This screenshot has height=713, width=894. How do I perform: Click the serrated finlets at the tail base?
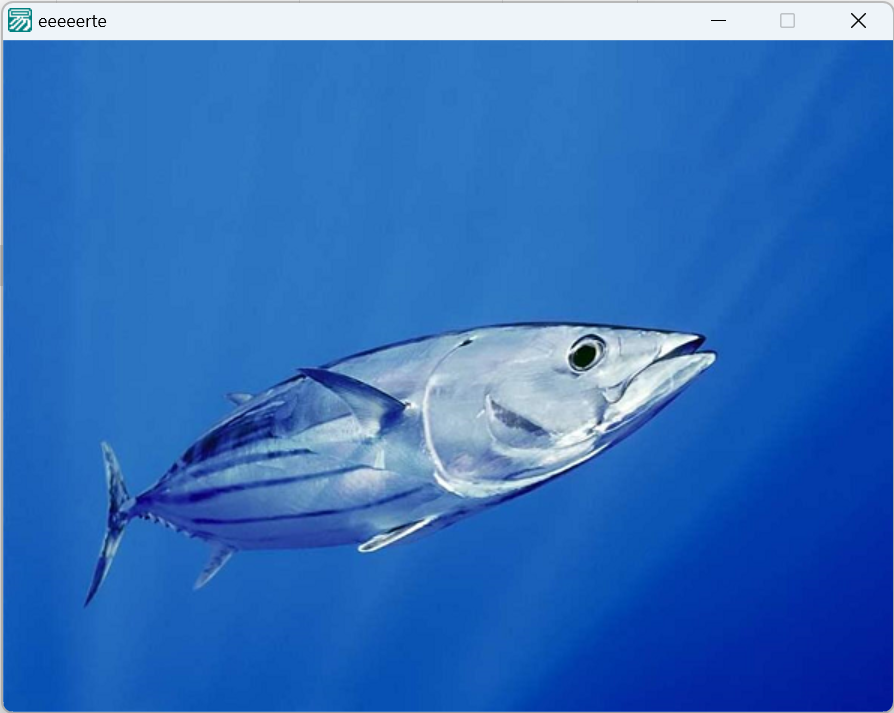pos(158,520)
